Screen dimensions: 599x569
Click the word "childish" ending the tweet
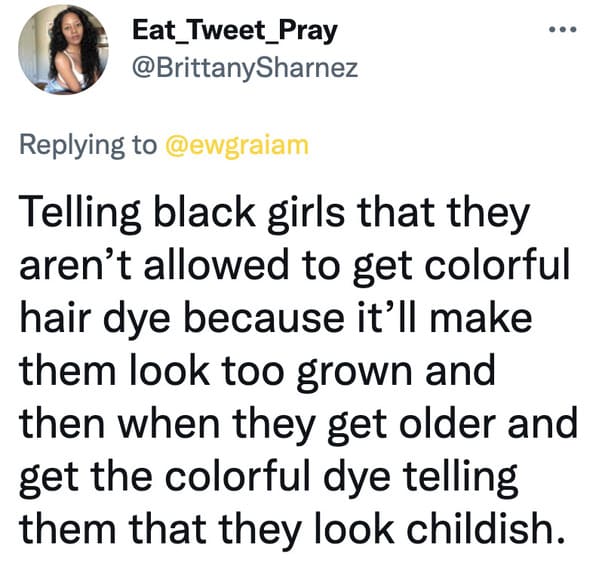pyautogui.click(x=480, y=527)
